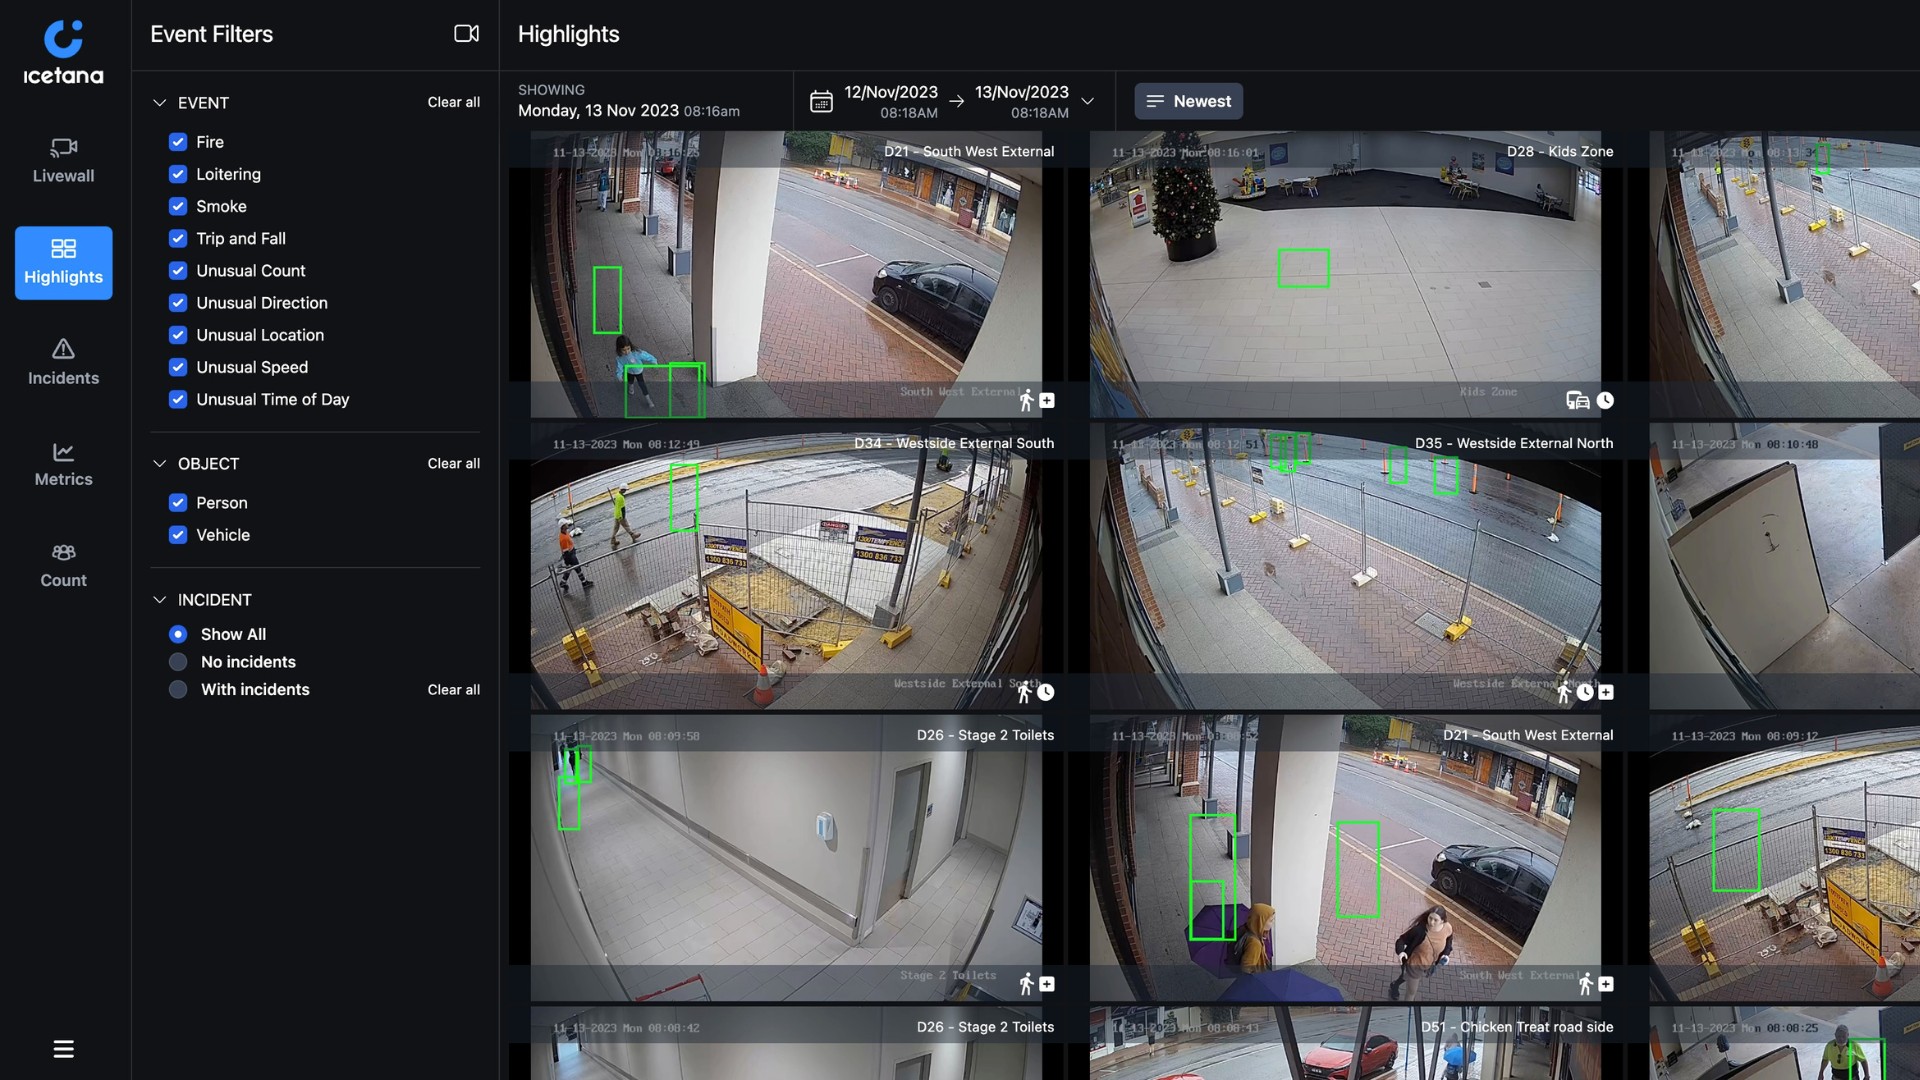The height and width of the screenshot is (1080, 1920).
Task: Select the Highlights navigation item
Action: click(63, 263)
